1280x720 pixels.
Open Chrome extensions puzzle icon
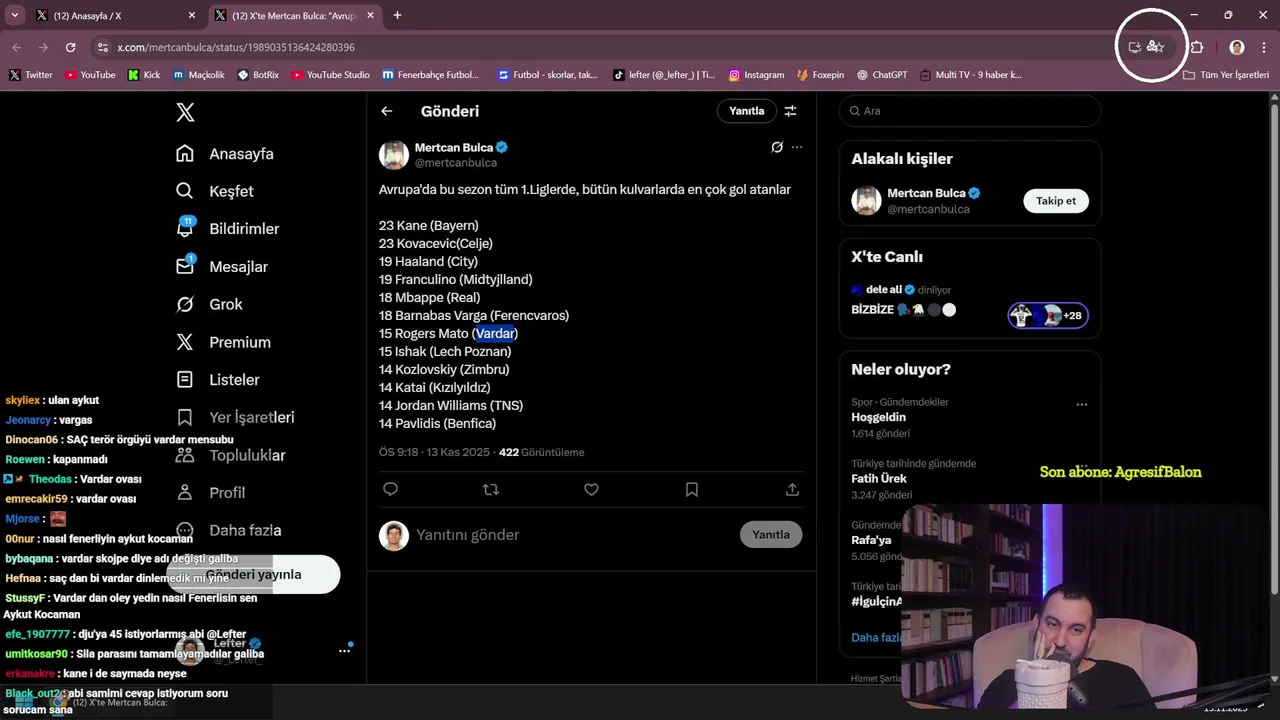(1197, 47)
